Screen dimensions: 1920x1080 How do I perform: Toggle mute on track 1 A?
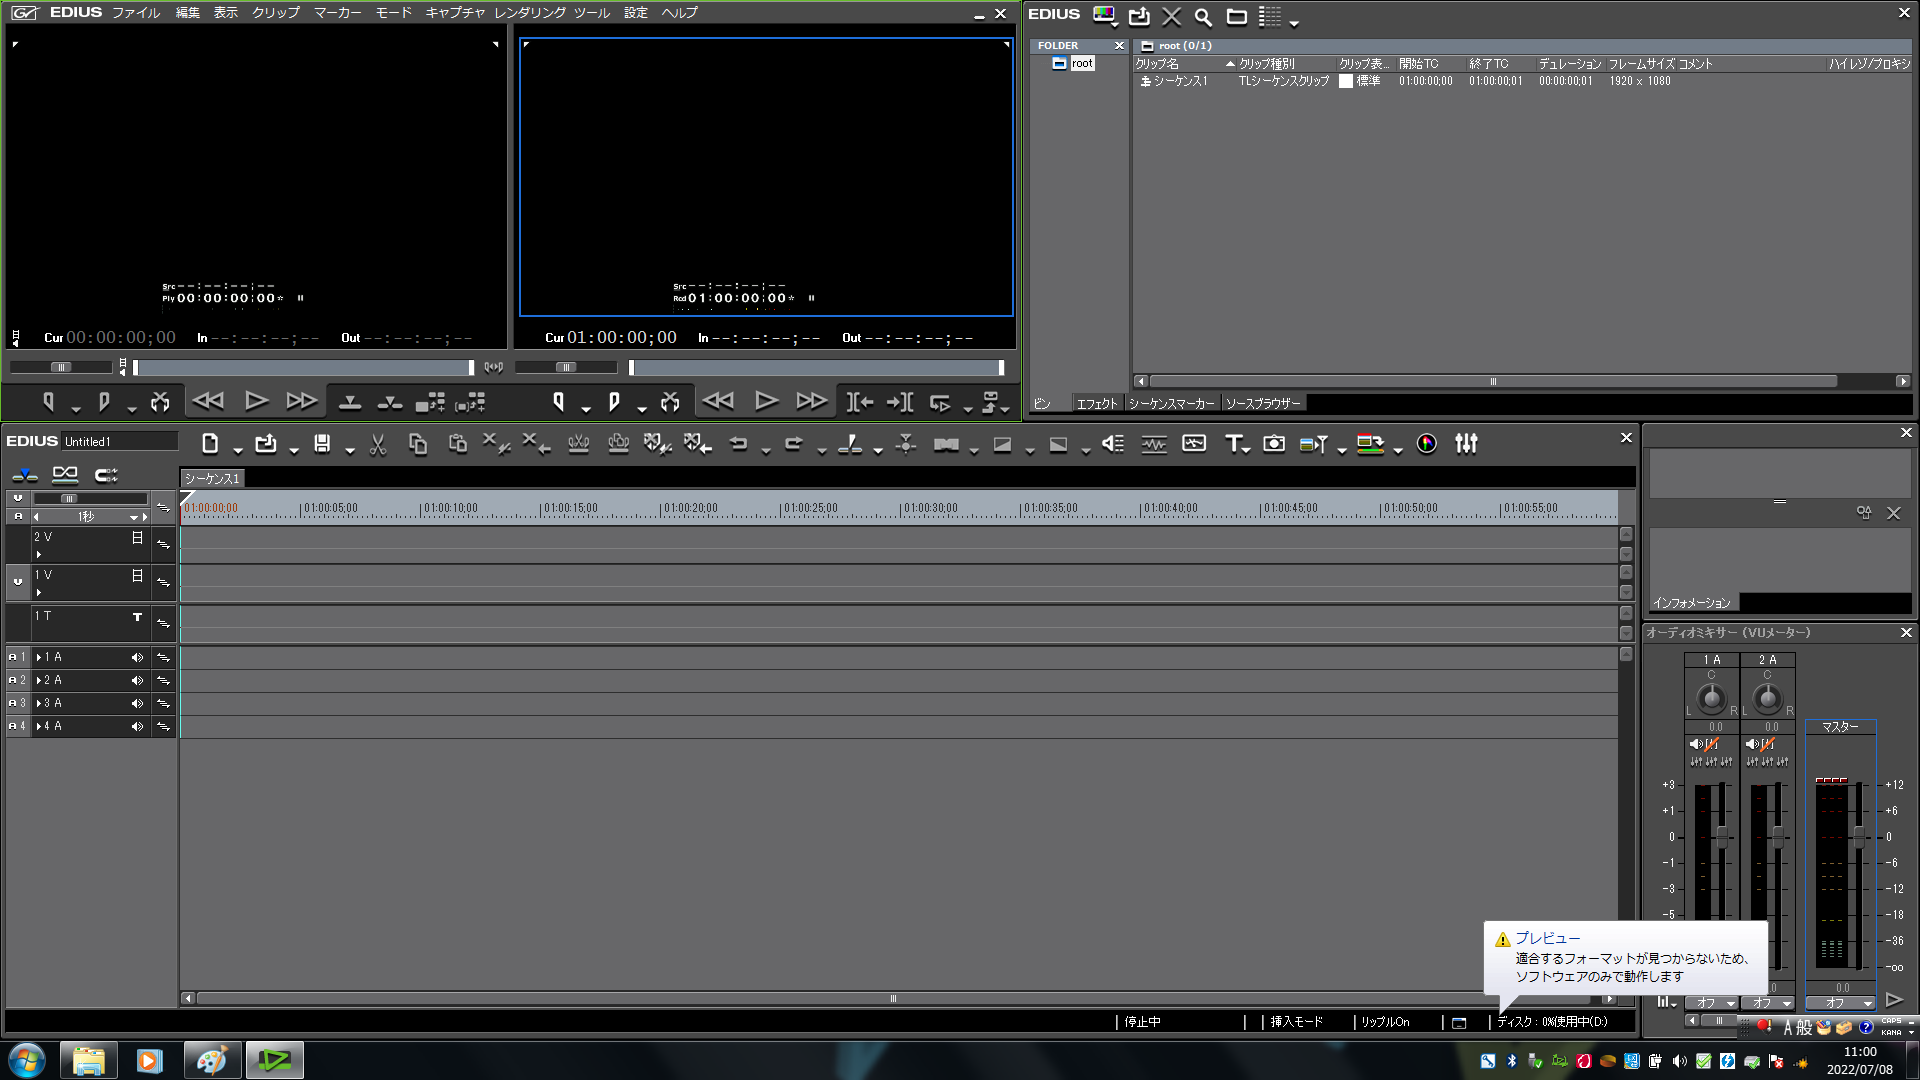pos(137,658)
